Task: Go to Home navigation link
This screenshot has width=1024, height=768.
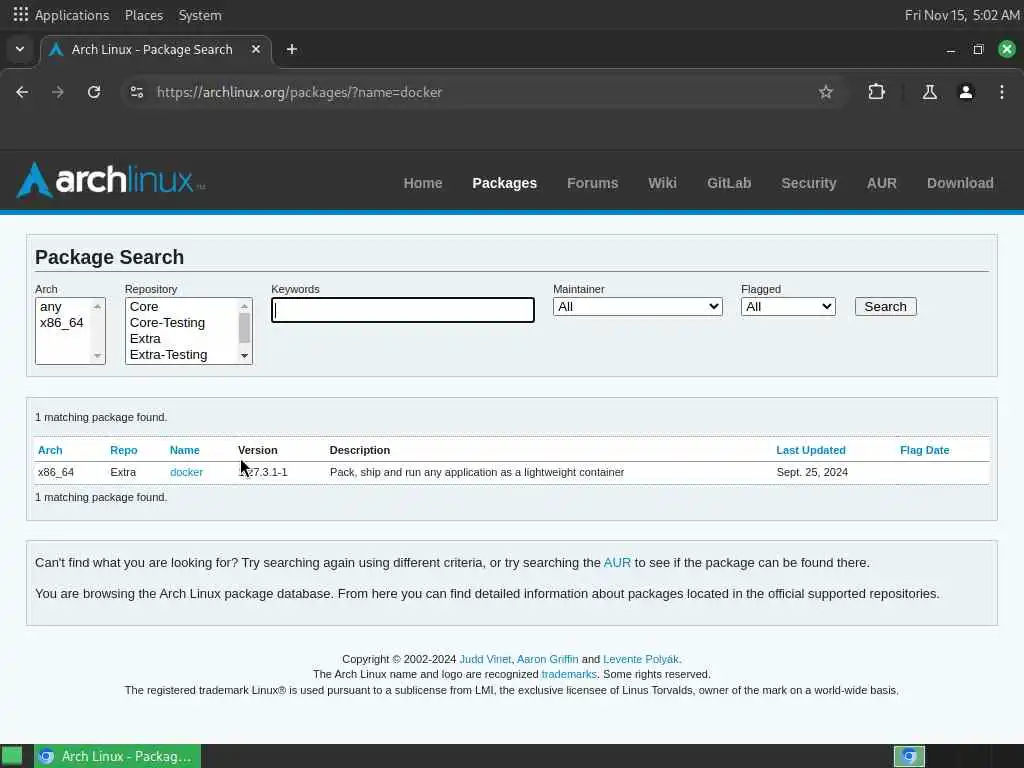Action: [x=423, y=184]
